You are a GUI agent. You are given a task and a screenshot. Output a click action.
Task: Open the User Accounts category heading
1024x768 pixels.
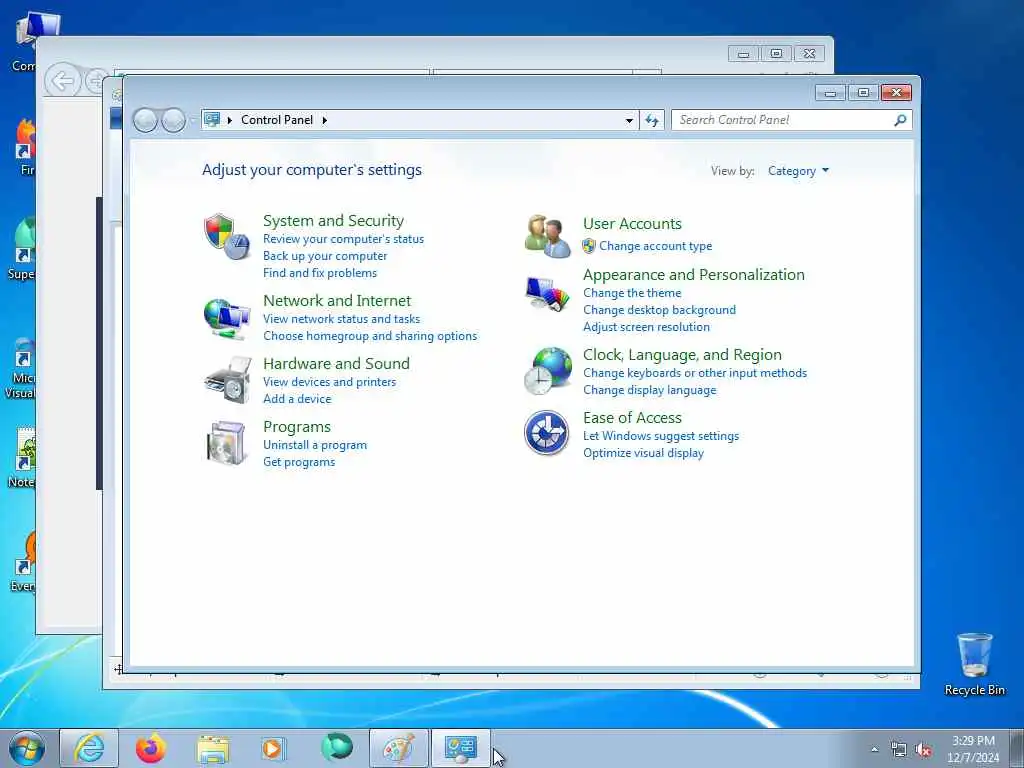(632, 223)
